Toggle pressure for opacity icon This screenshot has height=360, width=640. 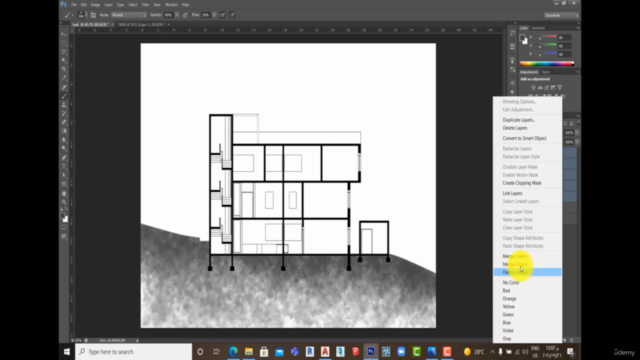tap(185, 15)
